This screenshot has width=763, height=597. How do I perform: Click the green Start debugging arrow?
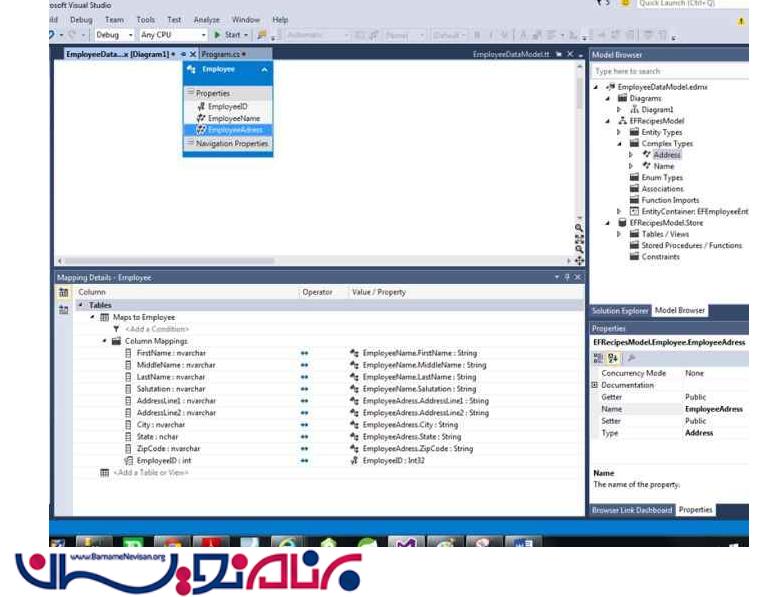coord(217,35)
